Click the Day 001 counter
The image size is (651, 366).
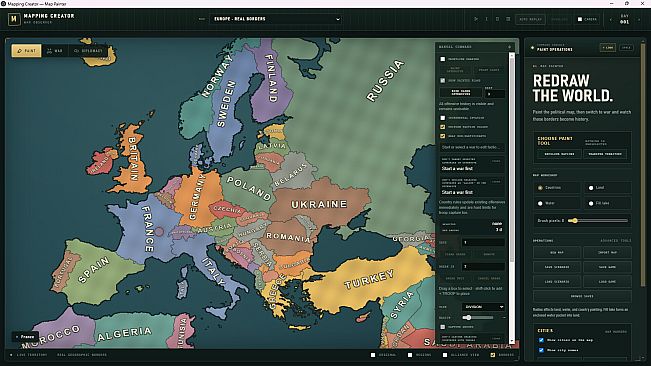pyautogui.click(x=624, y=19)
